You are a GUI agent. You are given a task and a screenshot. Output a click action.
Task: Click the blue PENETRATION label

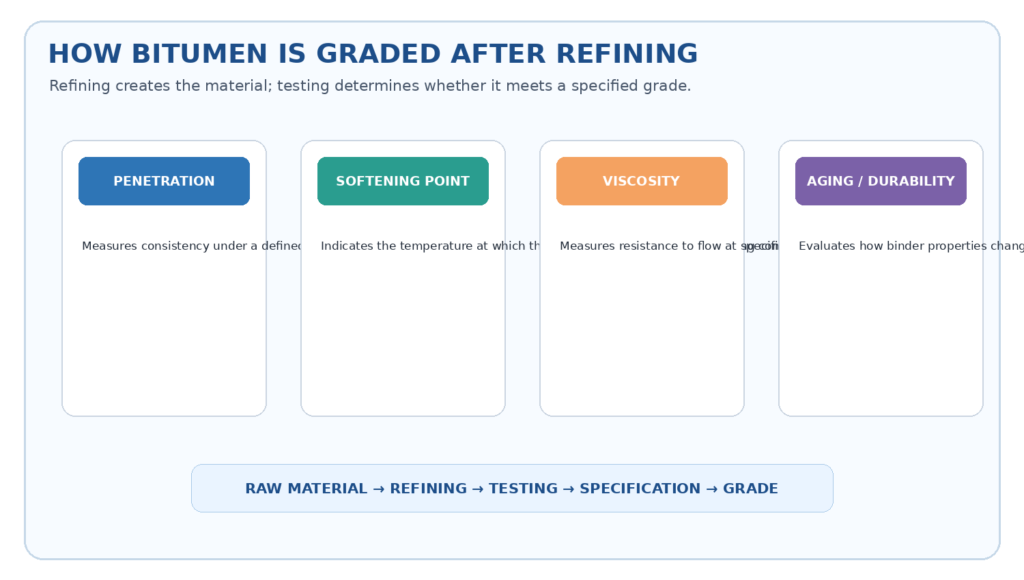pyautogui.click(x=164, y=181)
